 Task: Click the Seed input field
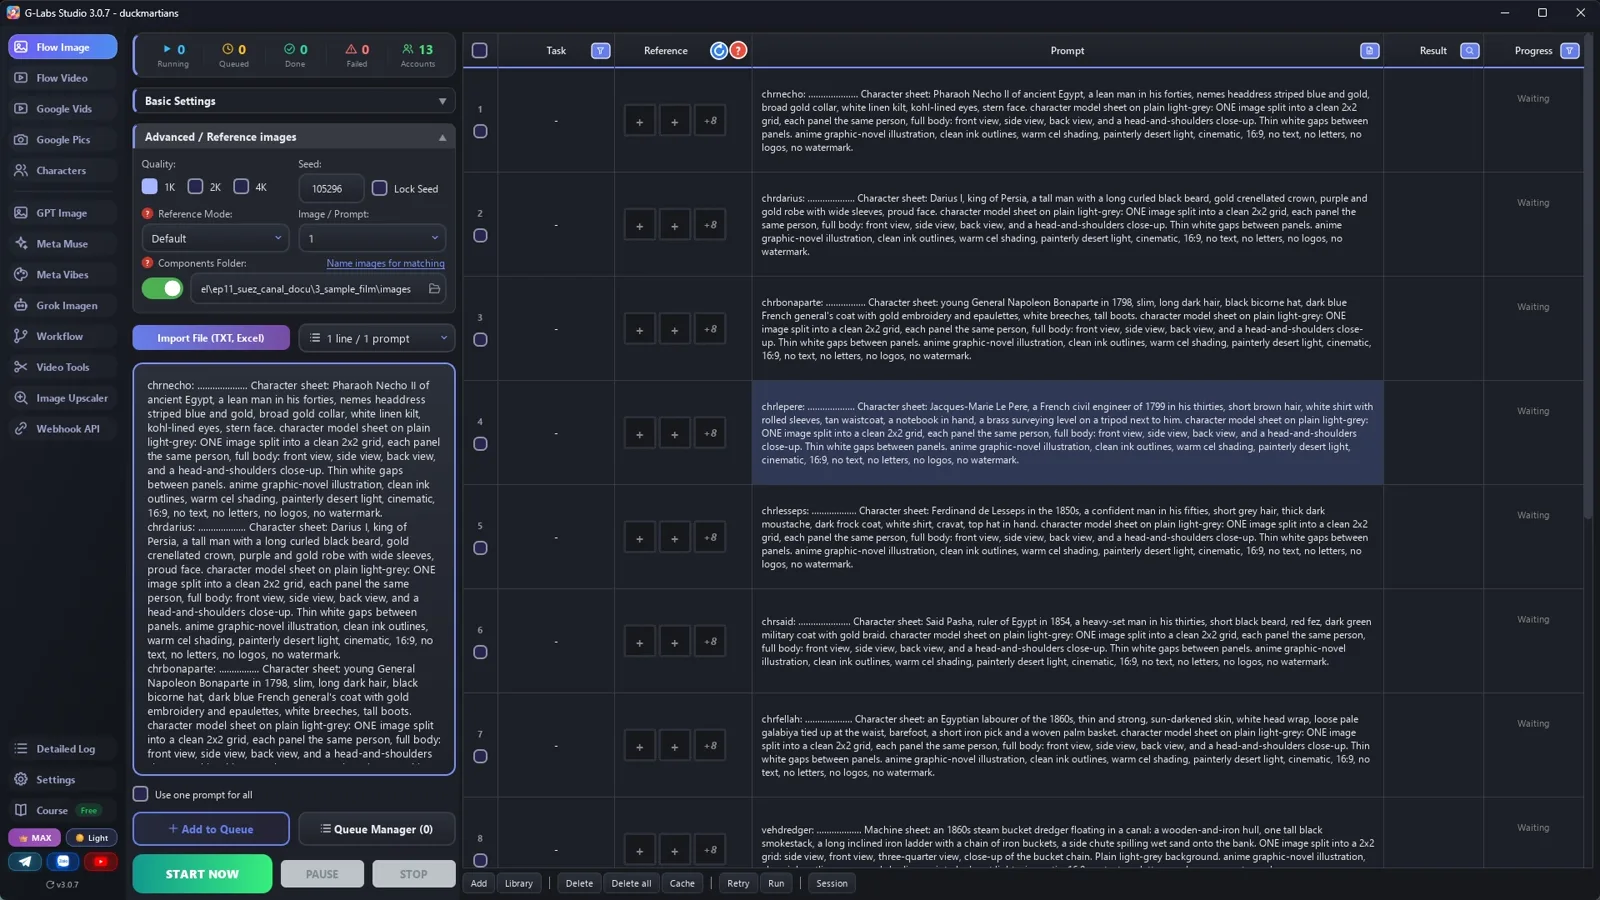click(331, 188)
